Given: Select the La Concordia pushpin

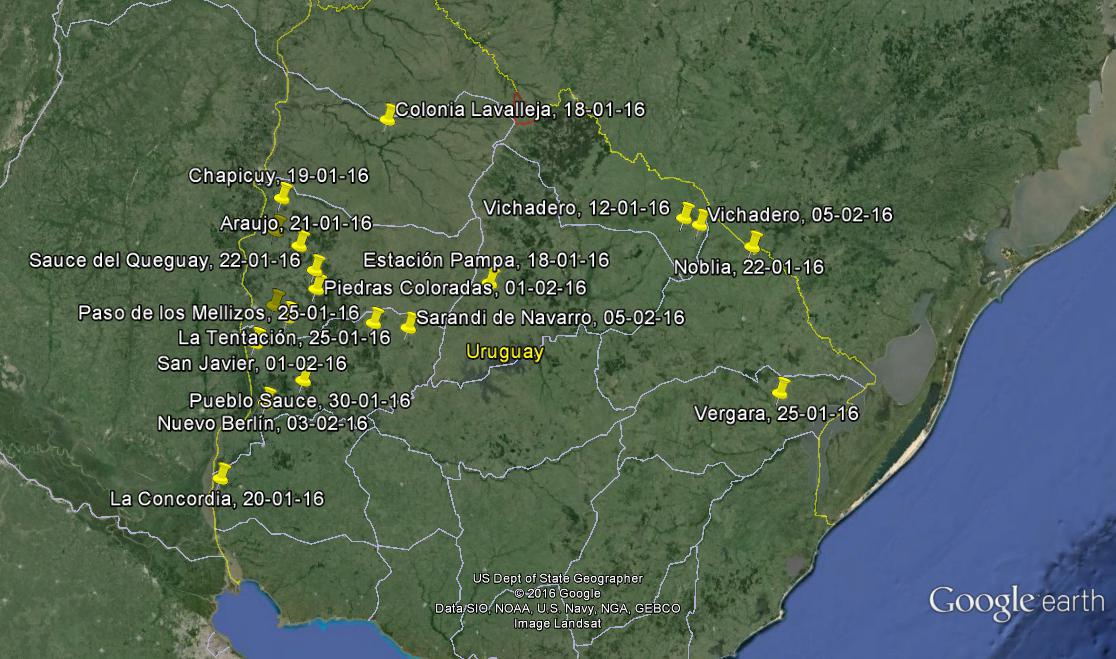Looking at the screenshot, I should pos(222,472).
